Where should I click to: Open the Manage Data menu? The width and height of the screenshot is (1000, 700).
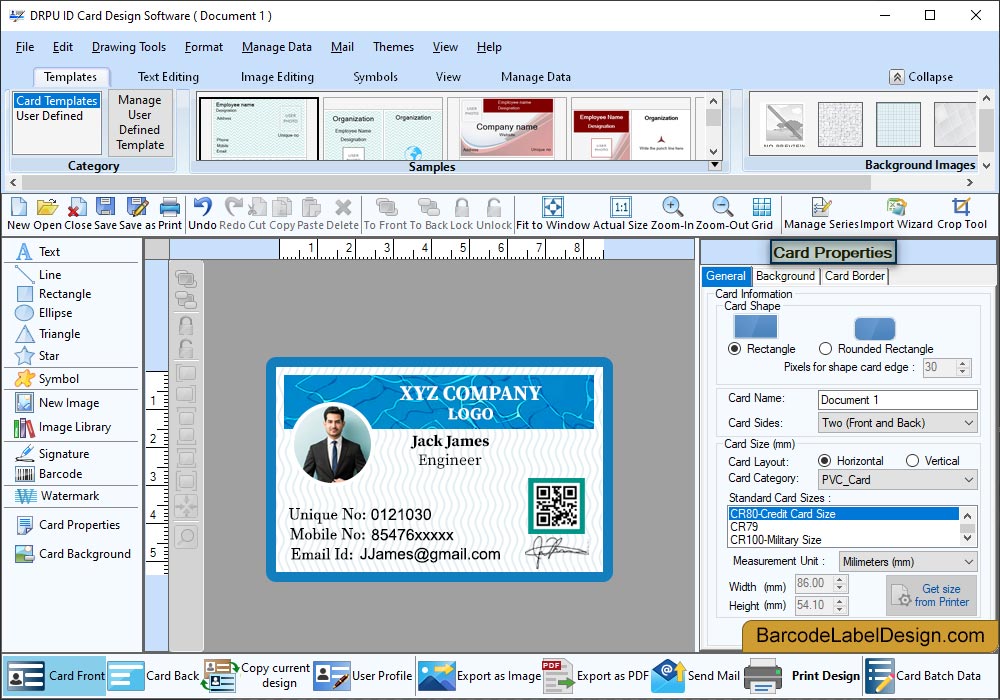(x=277, y=47)
